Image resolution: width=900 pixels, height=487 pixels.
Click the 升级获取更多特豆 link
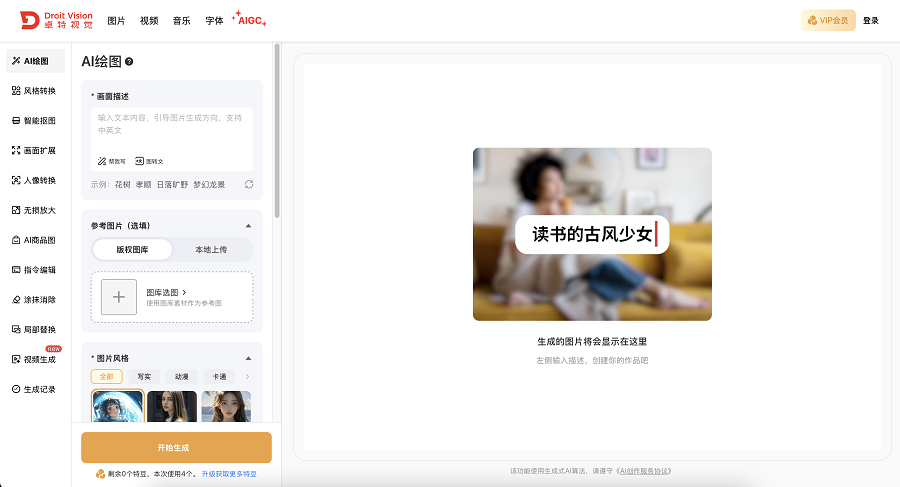pyautogui.click(x=229, y=474)
